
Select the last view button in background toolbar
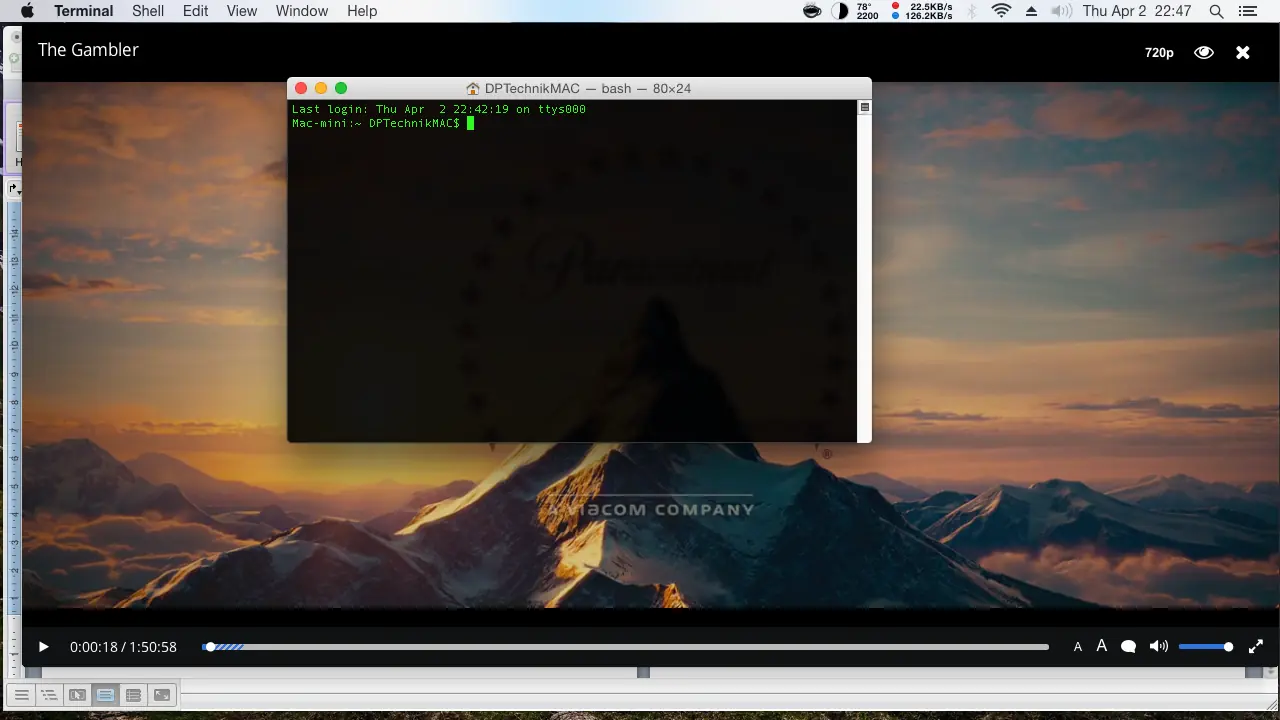click(x=161, y=695)
